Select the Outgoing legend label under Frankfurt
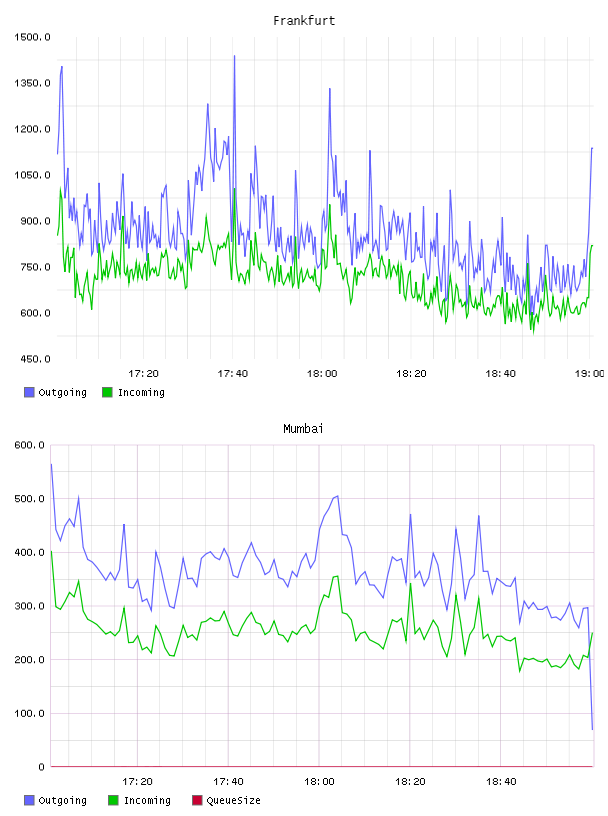The height and width of the screenshot is (816, 608). [x=62, y=392]
